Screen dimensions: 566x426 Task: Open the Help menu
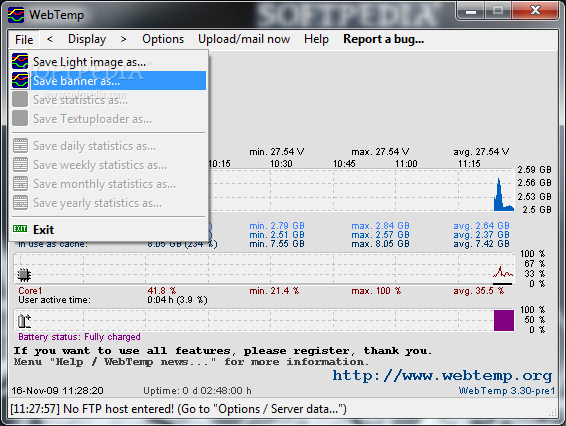coord(316,39)
